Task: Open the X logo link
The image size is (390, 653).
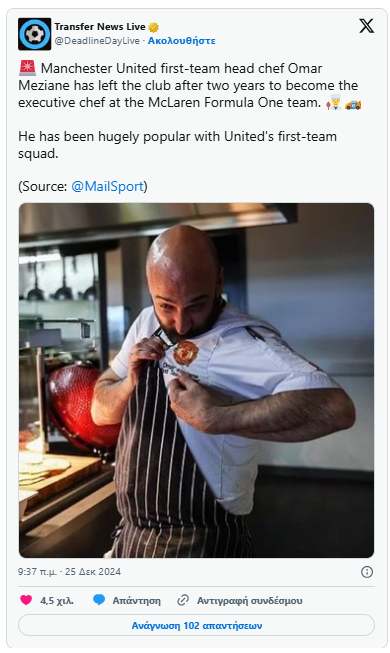Action: 366,26
